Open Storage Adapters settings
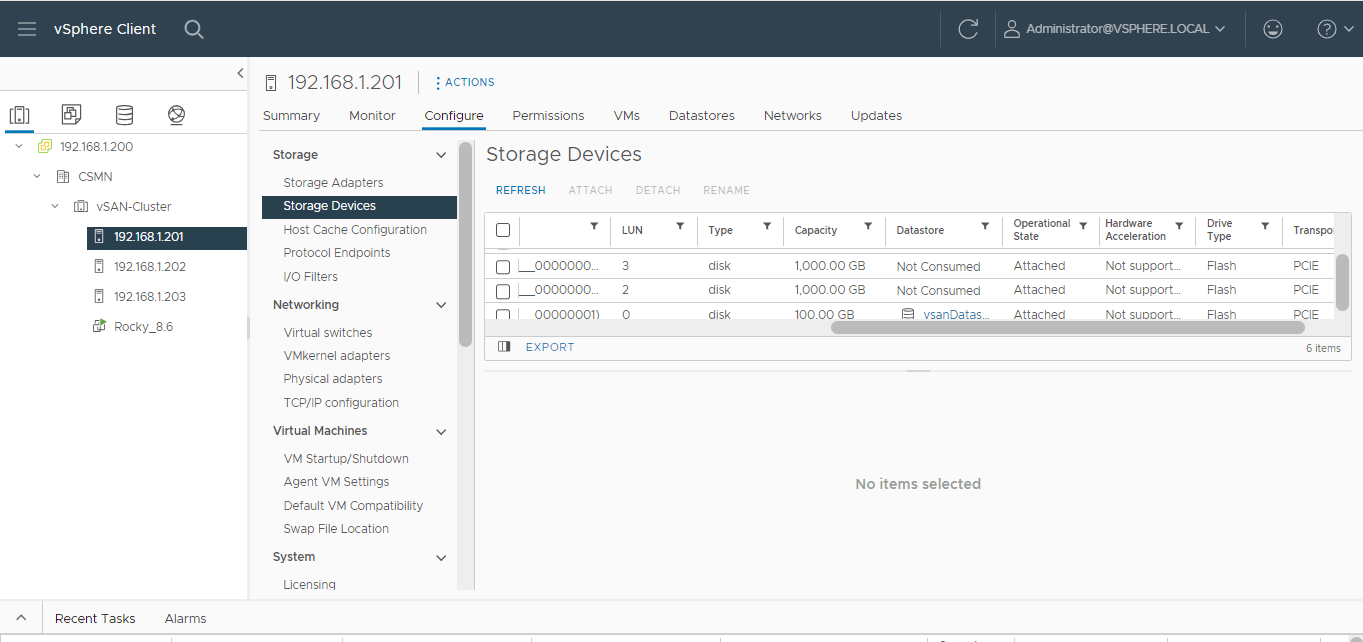1363x642 pixels. (333, 183)
